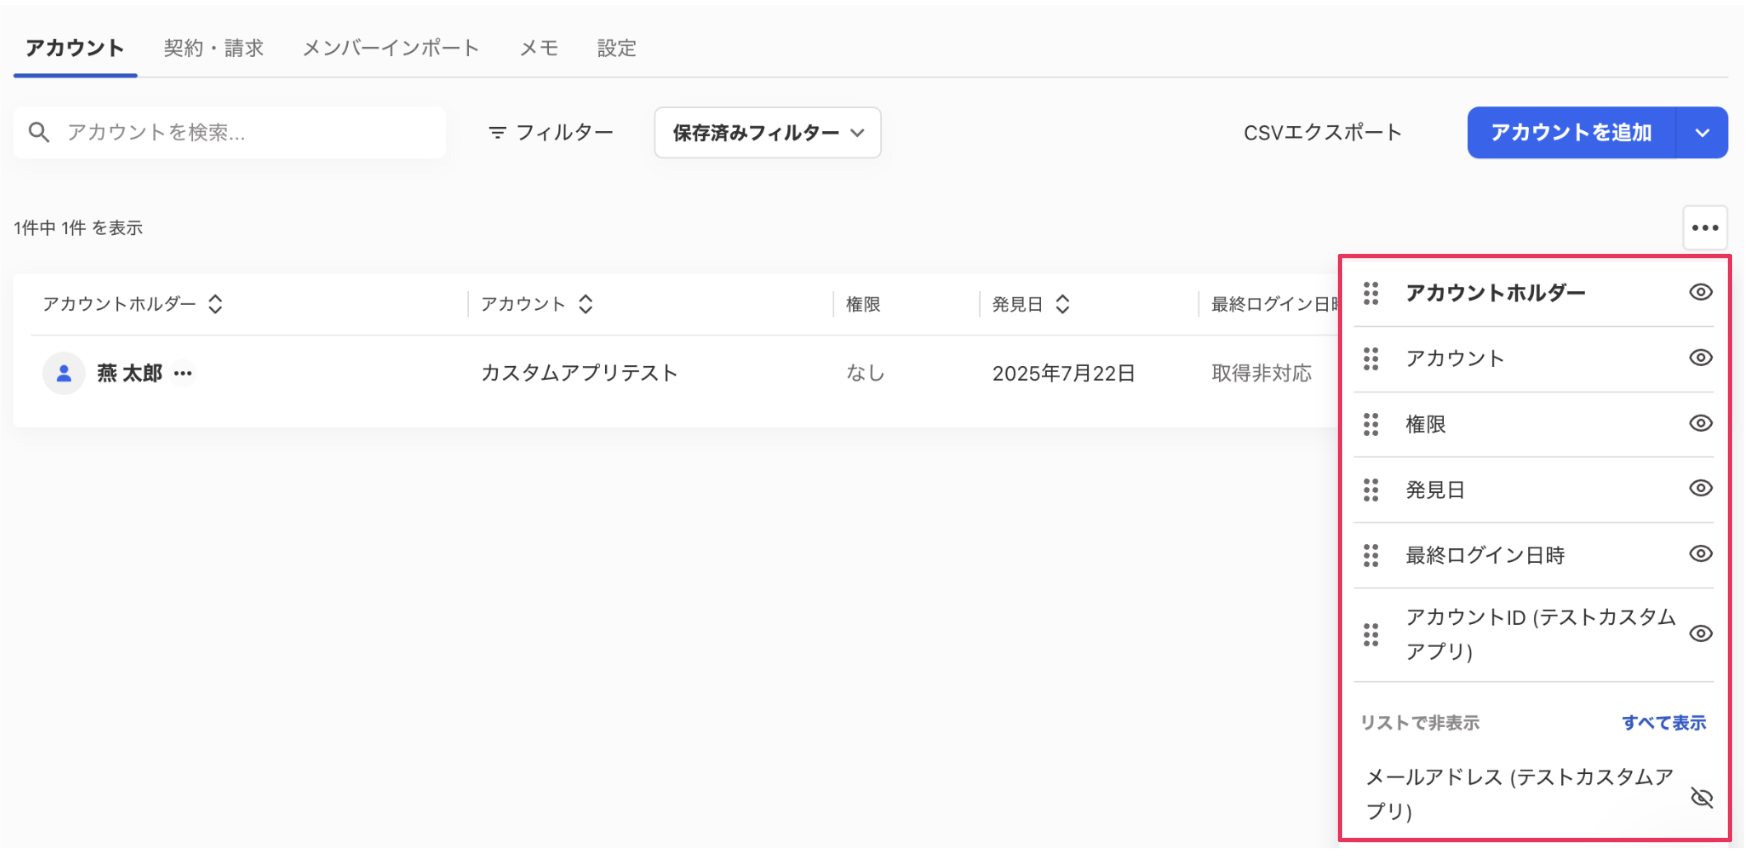Click the search magnifier icon
The height and width of the screenshot is (856, 1746).
click(39, 132)
